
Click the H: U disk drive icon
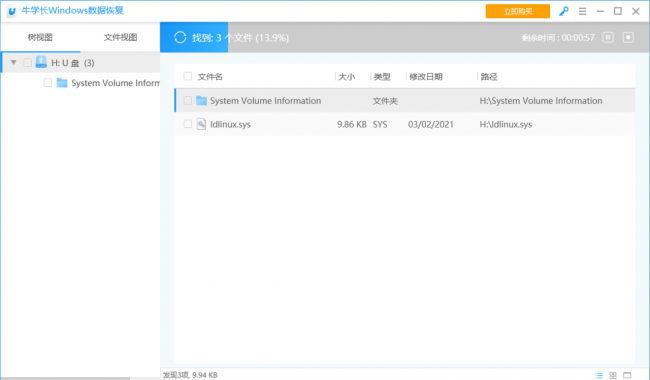(x=41, y=62)
